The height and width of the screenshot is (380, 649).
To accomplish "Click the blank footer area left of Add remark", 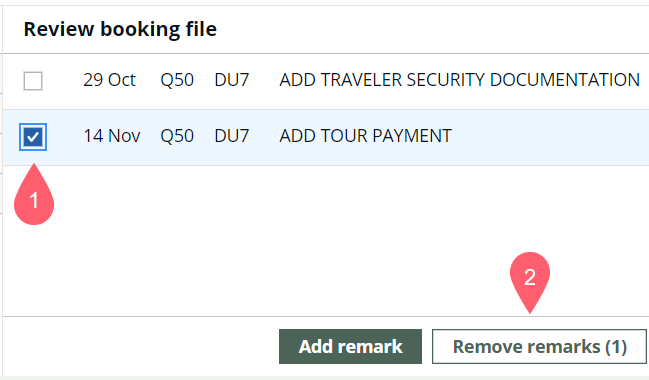I will click(141, 346).
